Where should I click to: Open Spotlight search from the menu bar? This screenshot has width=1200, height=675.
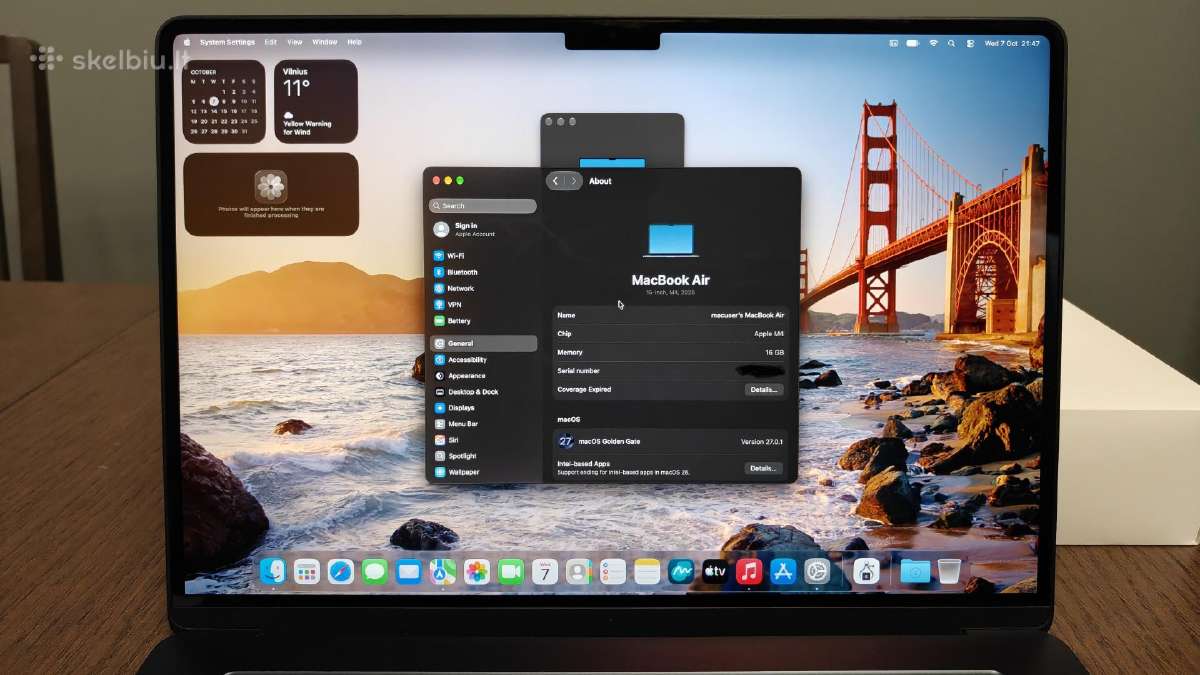pyautogui.click(x=951, y=43)
